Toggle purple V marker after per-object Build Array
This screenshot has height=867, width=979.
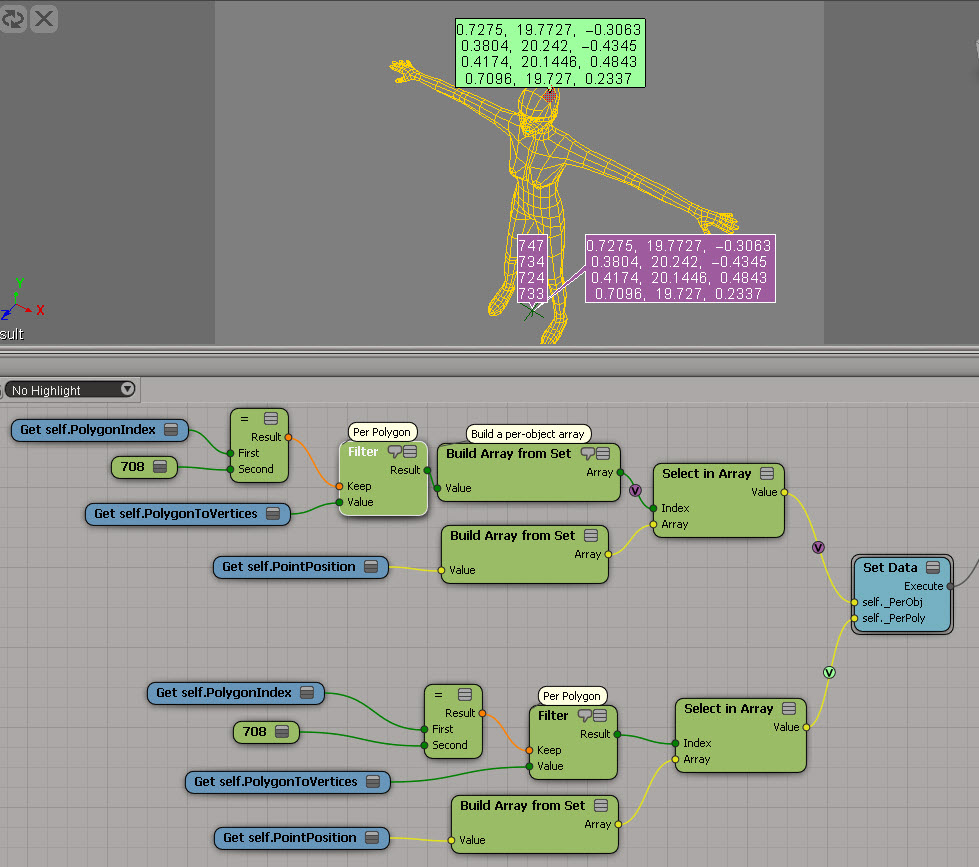pyautogui.click(x=634, y=491)
